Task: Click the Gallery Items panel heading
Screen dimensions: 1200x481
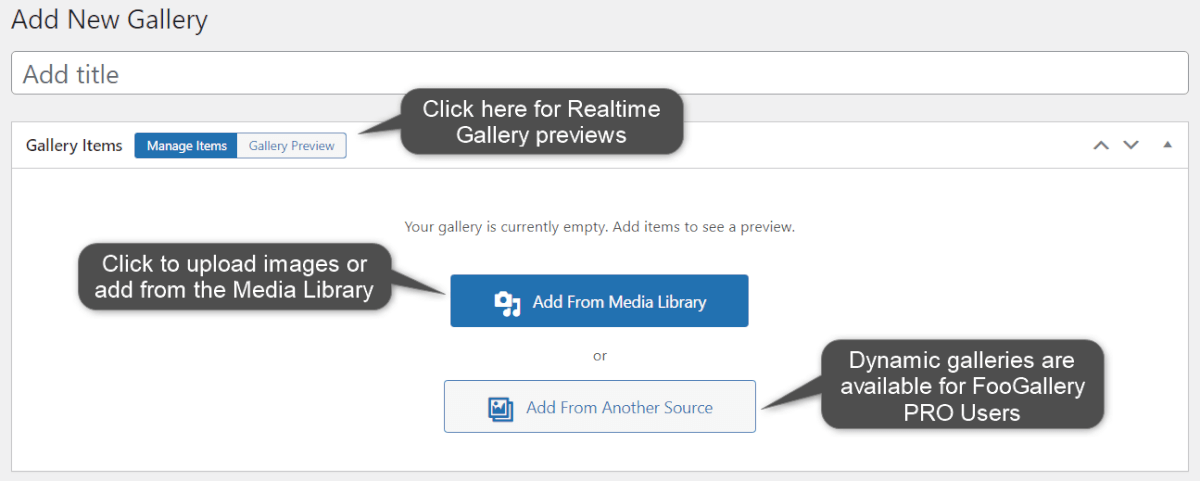Action: coord(74,146)
